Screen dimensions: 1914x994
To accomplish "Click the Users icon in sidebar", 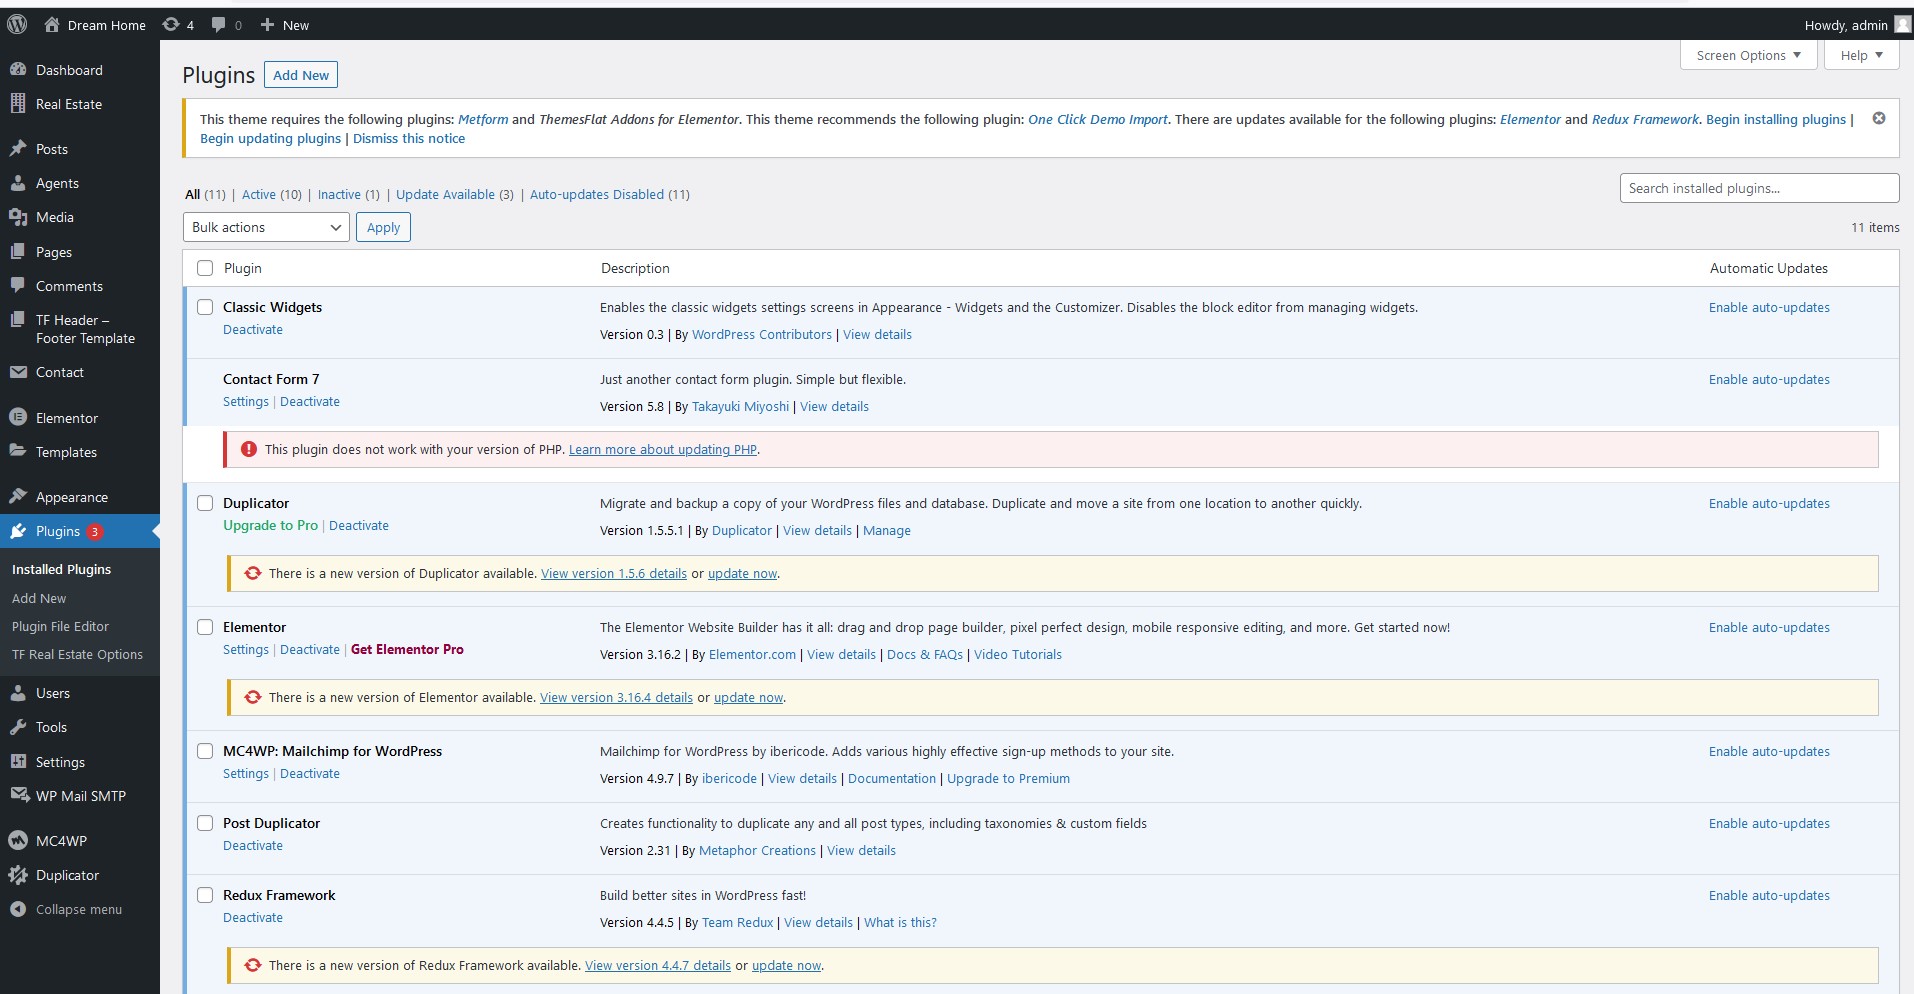I will (18, 693).
